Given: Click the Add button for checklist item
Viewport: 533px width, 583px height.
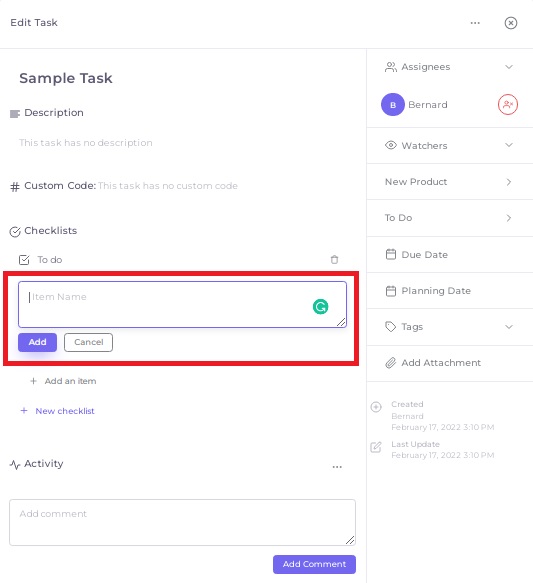Looking at the screenshot, I should pos(38,342).
